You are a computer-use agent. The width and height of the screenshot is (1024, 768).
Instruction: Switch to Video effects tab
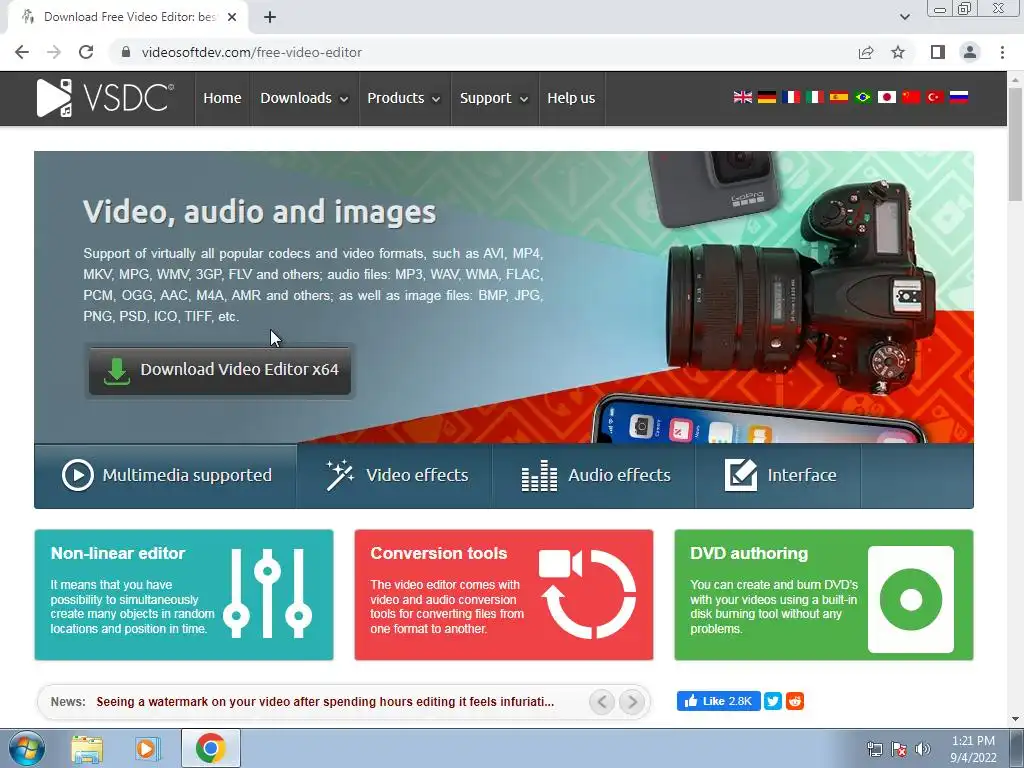[x=395, y=475]
